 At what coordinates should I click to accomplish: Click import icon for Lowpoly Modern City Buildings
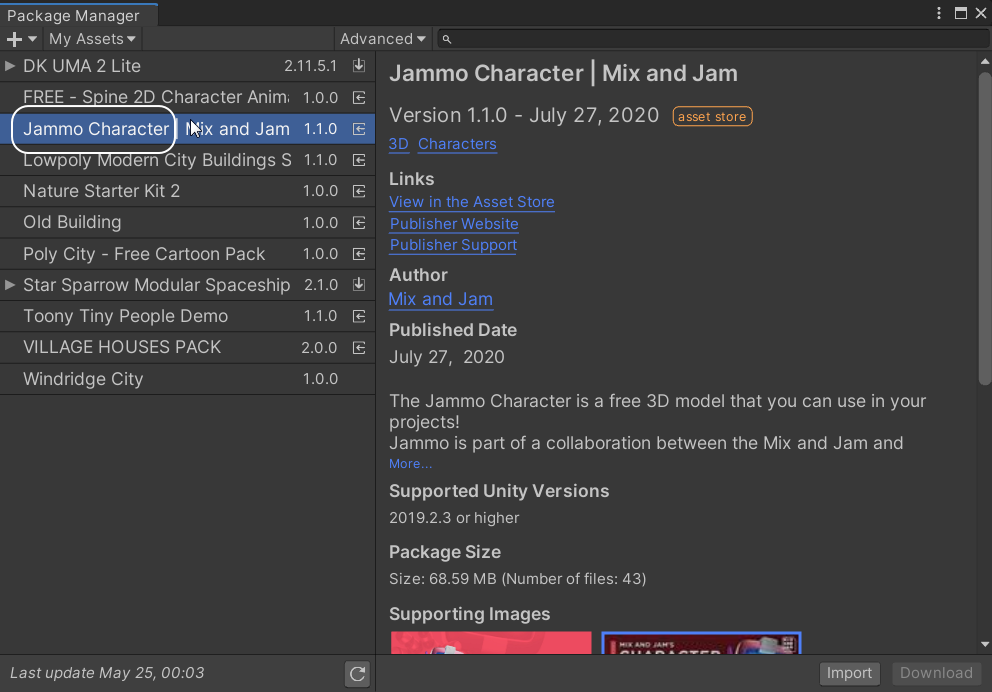359,160
